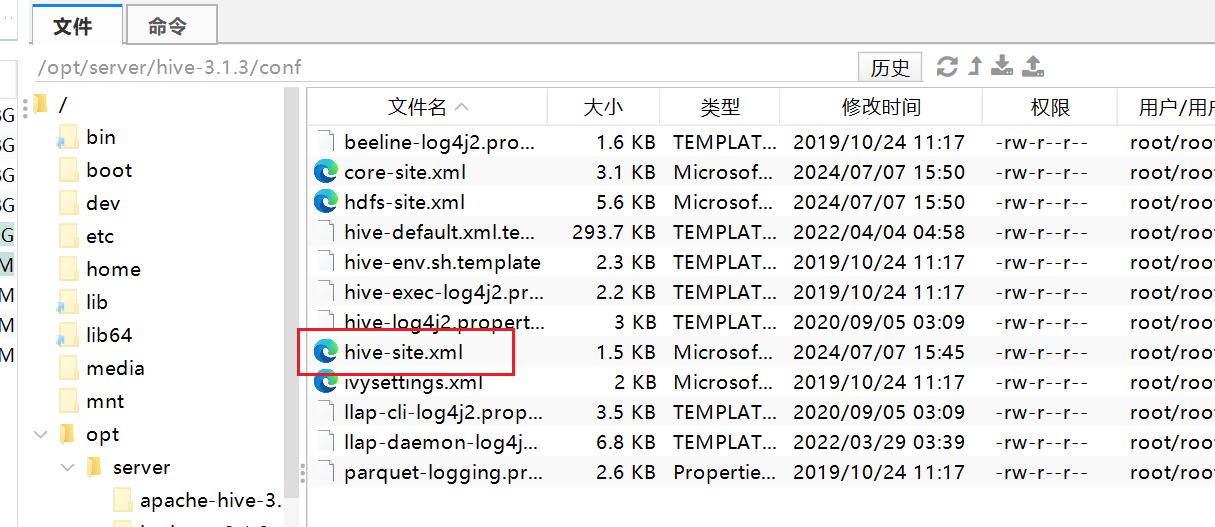
Task: Click the file icon of hive-env.sh.template
Action: [x=325, y=262]
